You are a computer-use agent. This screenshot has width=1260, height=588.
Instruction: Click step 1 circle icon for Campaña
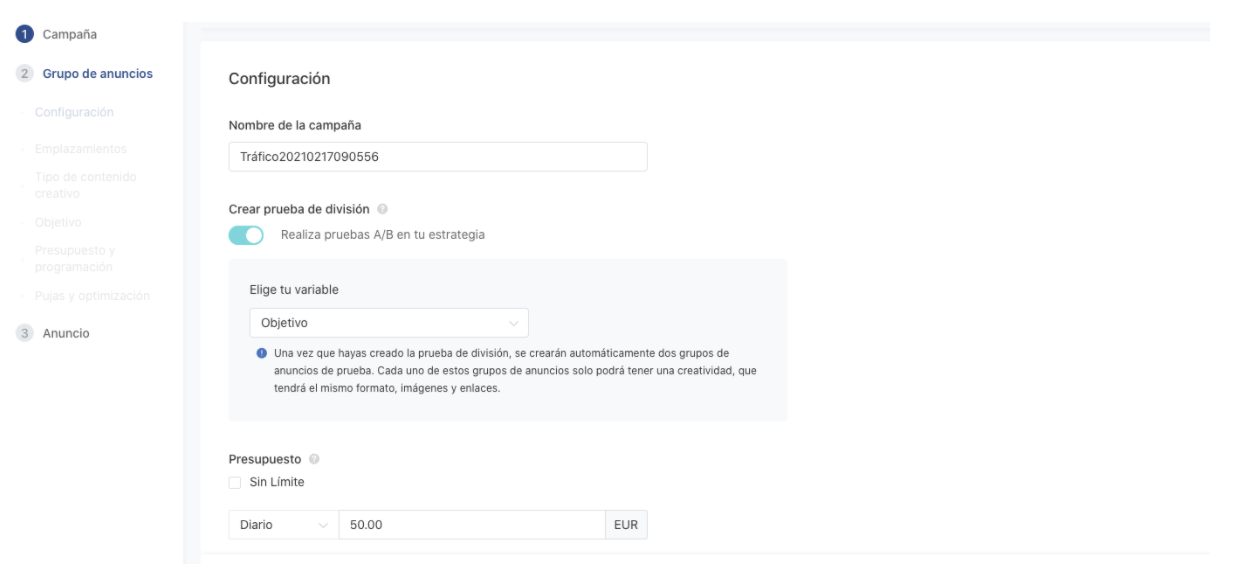click(23, 35)
